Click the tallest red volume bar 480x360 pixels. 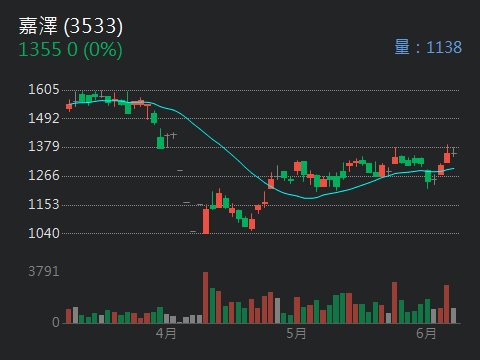pyautogui.click(x=205, y=298)
